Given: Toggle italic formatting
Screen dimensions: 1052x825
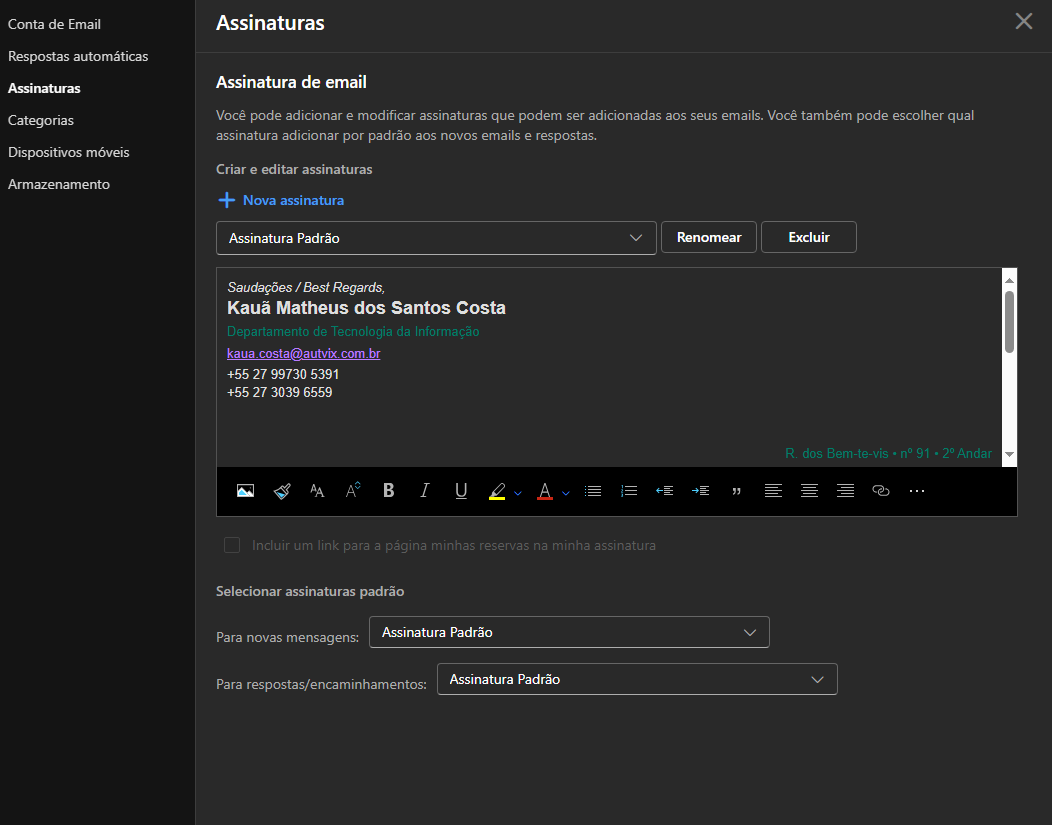Looking at the screenshot, I should (425, 491).
